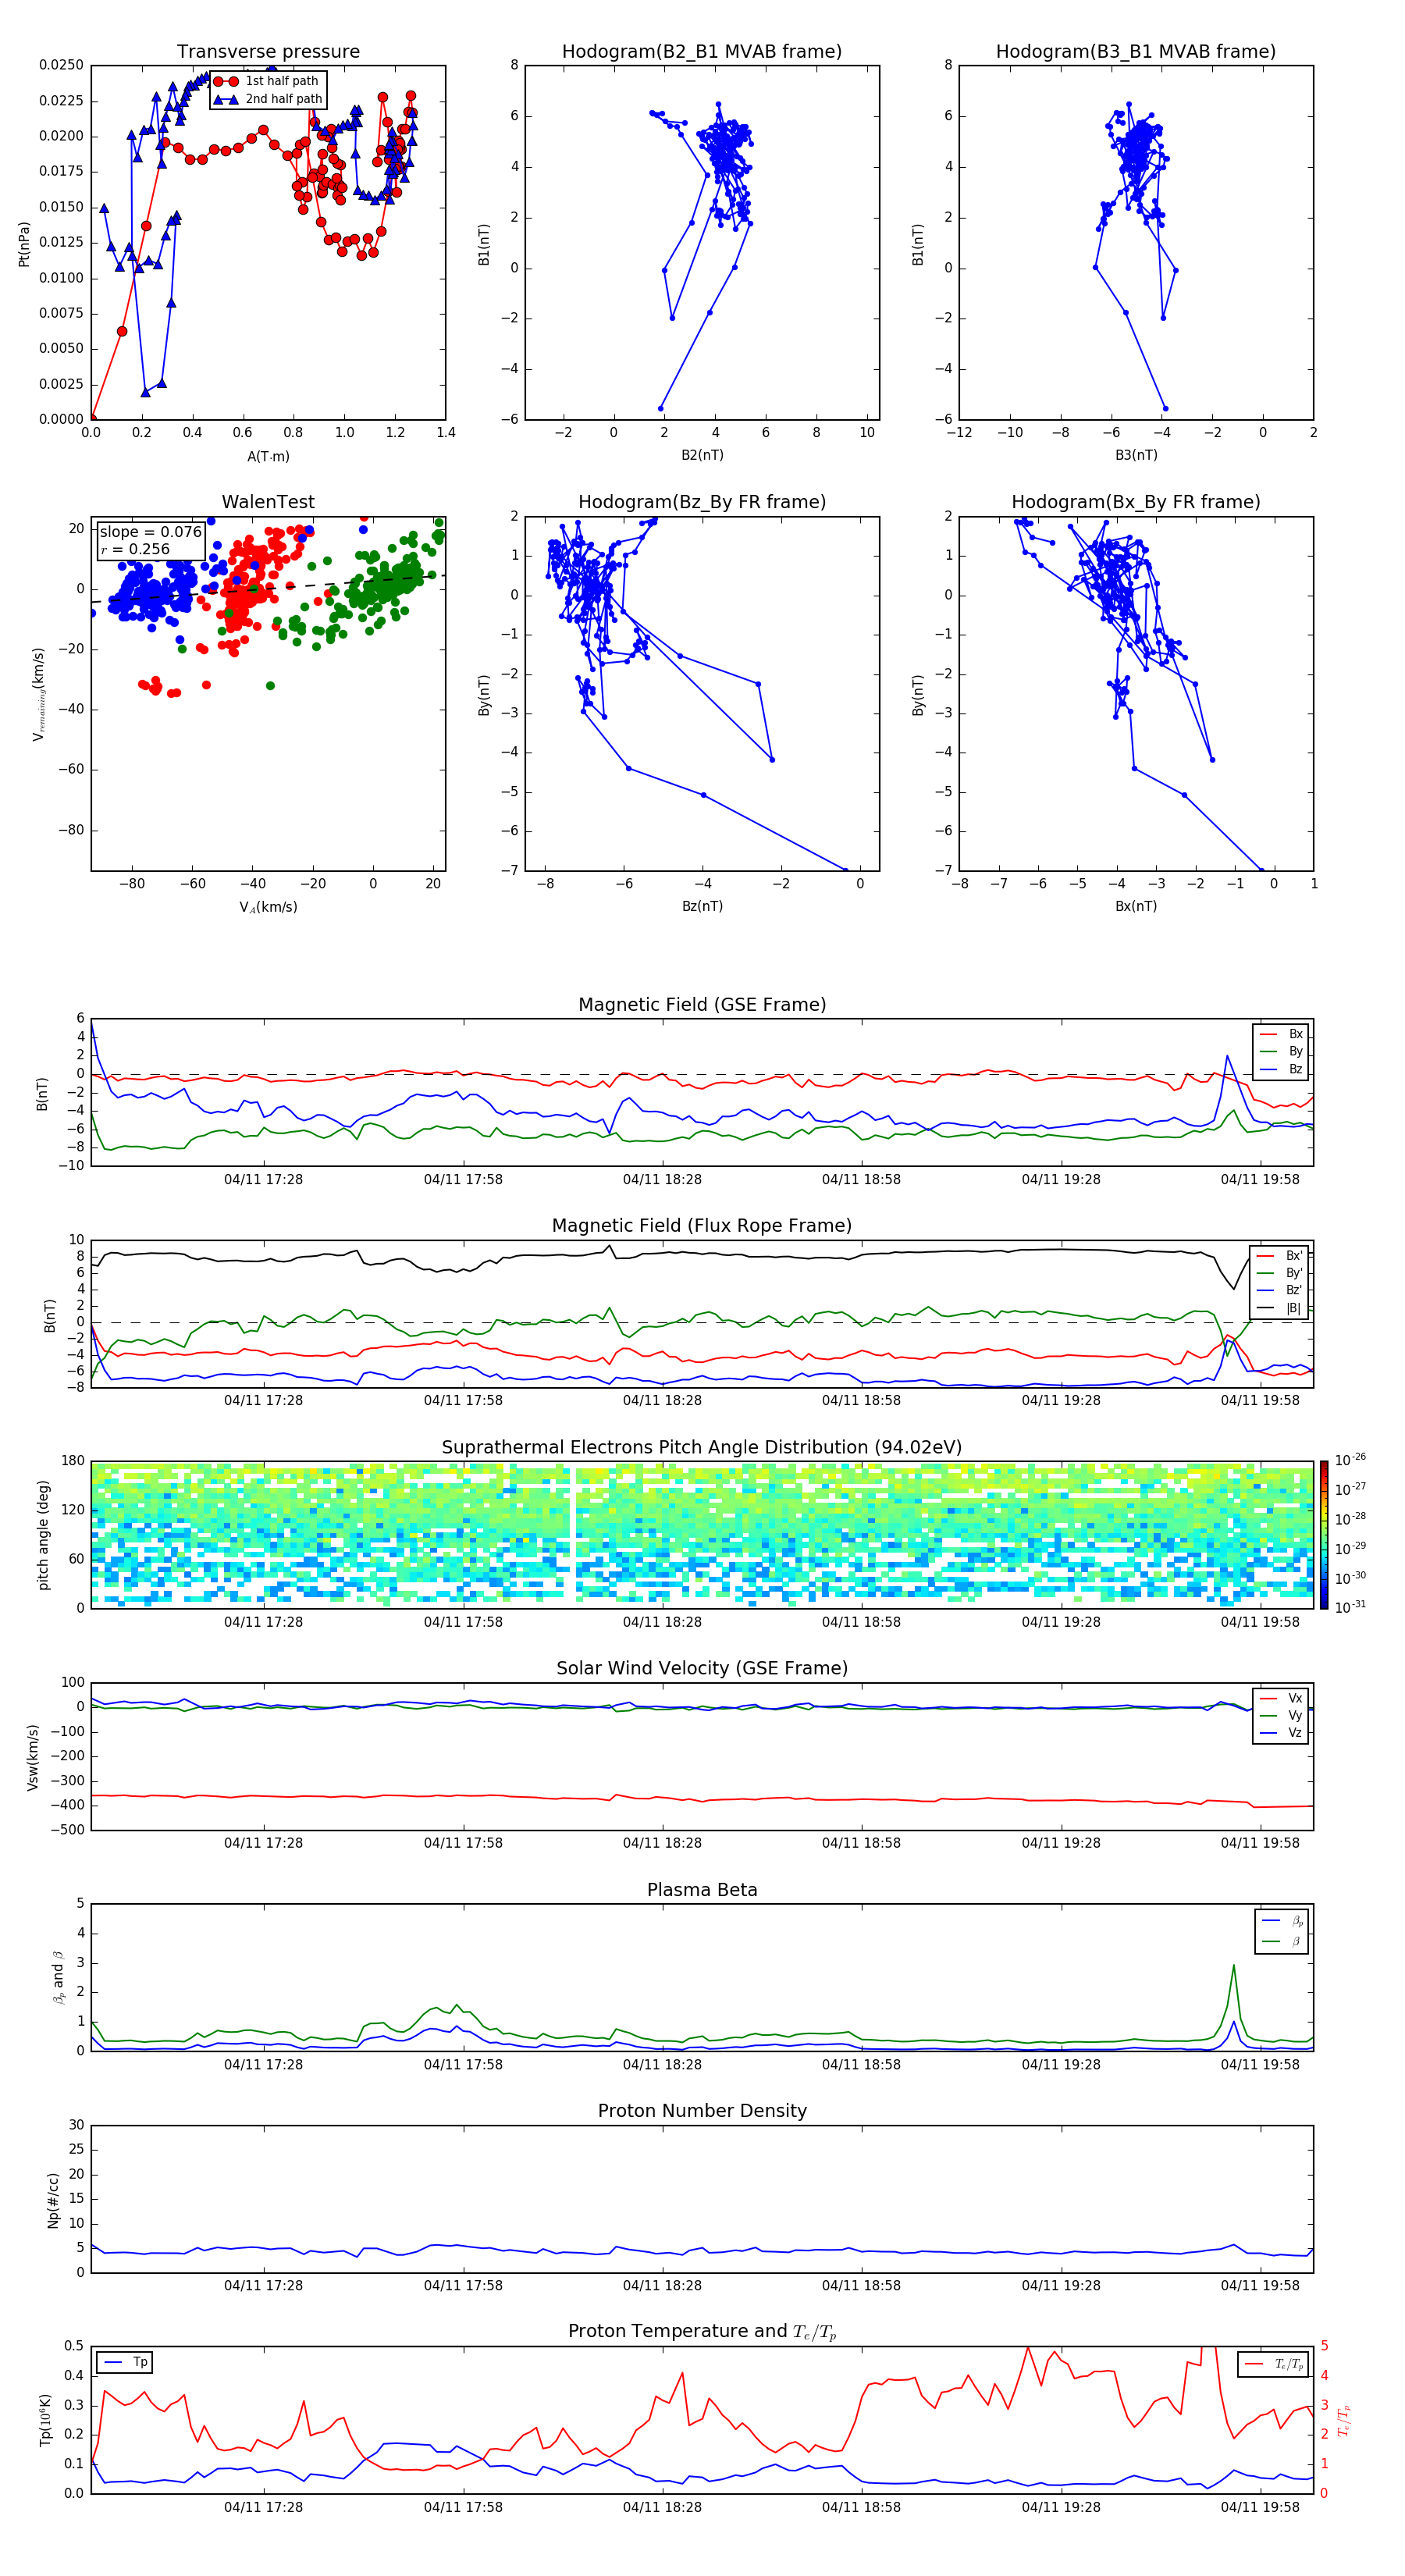
Task: Click '04/11 17:28' tick in GSE Frame panel
Action: (263, 1180)
